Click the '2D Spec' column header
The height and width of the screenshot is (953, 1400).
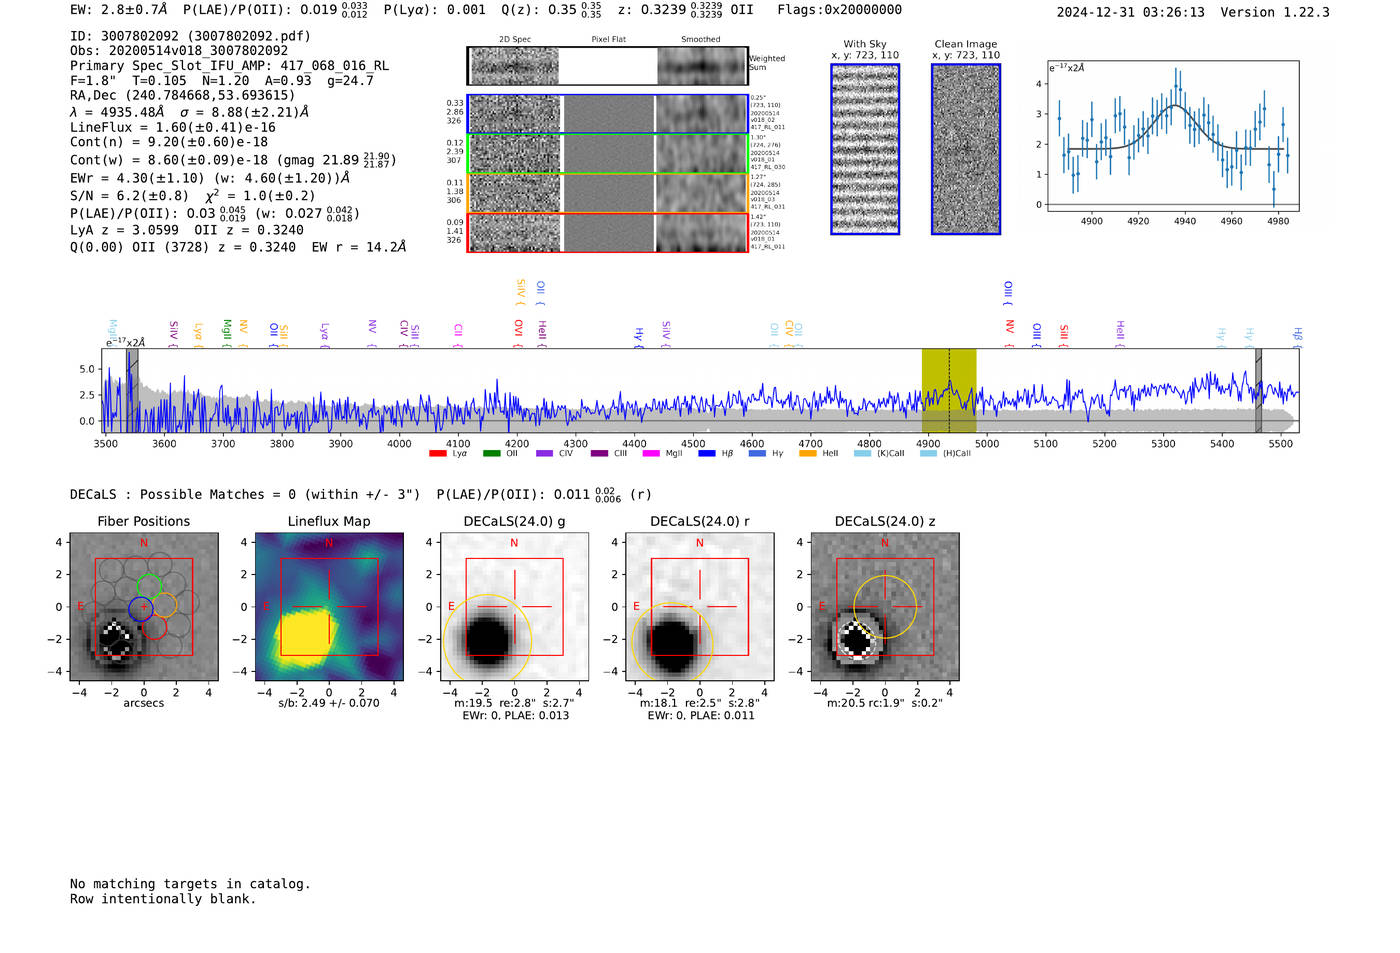pyautogui.click(x=515, y=40)
